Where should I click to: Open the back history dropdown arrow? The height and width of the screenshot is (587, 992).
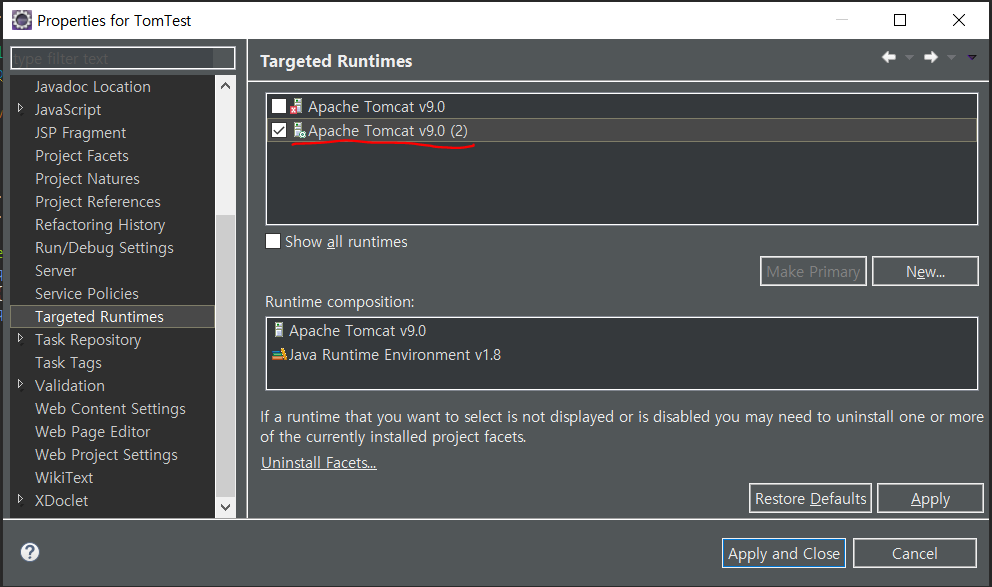pyautogui.click(x=910, y=58)
